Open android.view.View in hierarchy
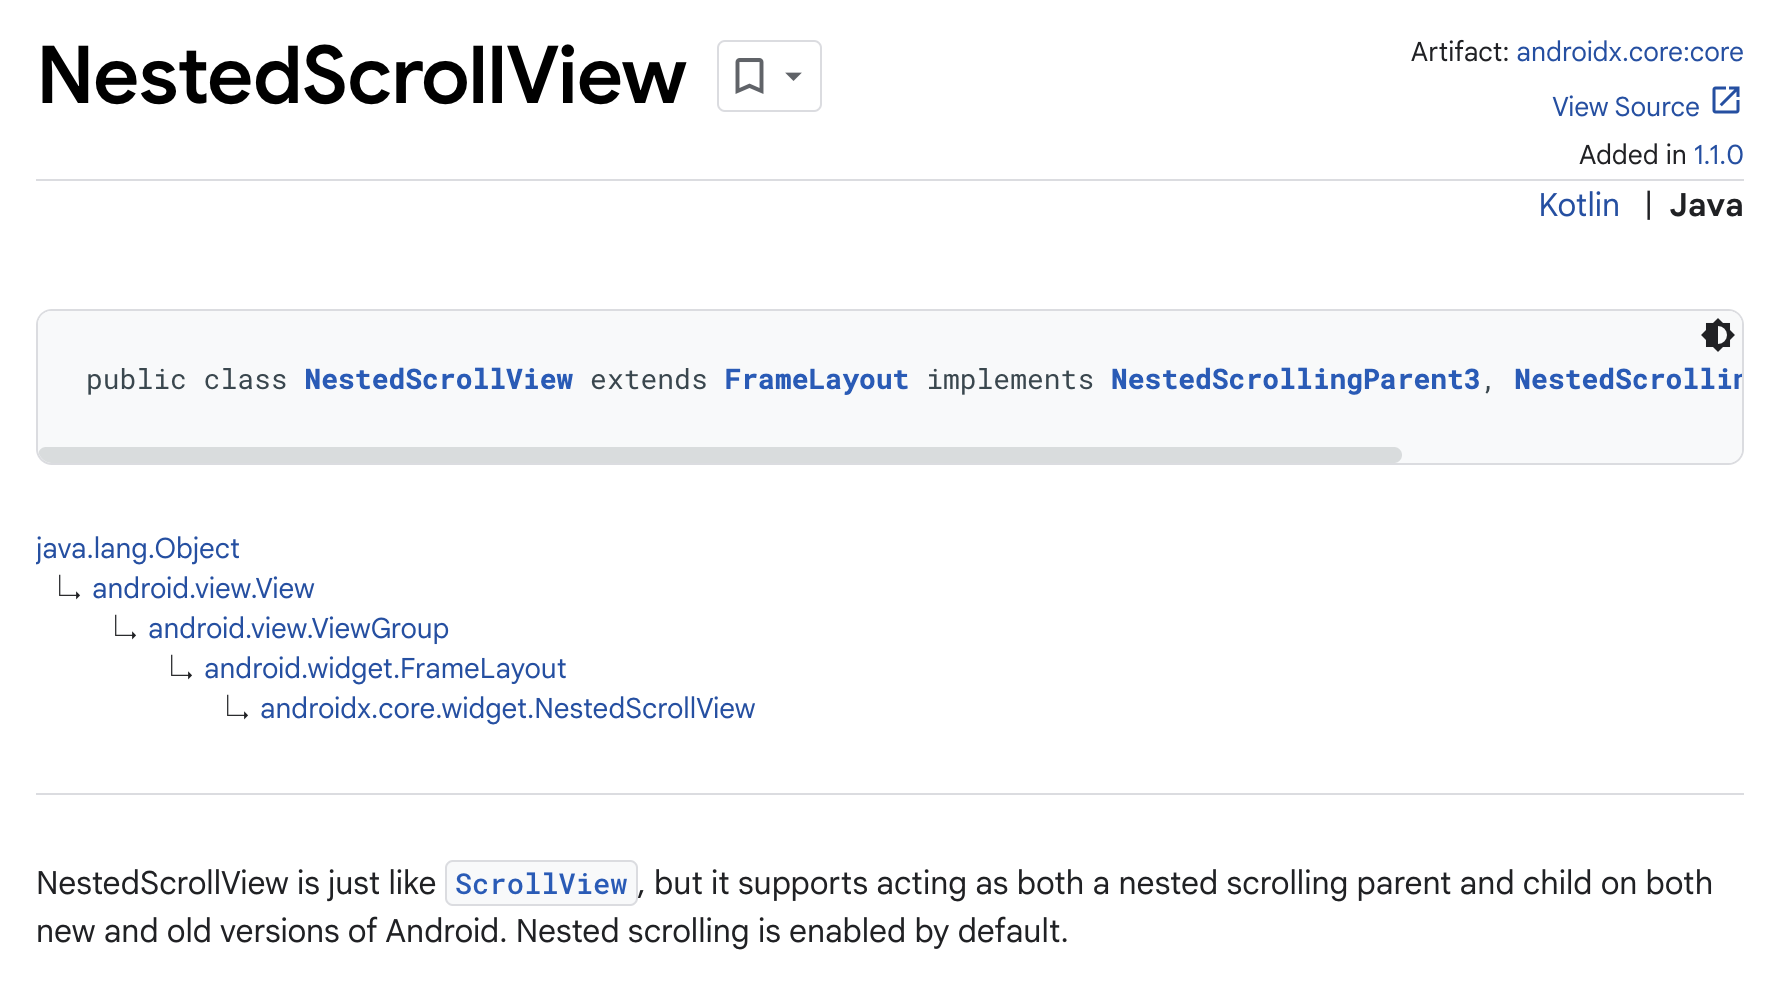The width and height of the screenshot is (1784, 982). 203,588
